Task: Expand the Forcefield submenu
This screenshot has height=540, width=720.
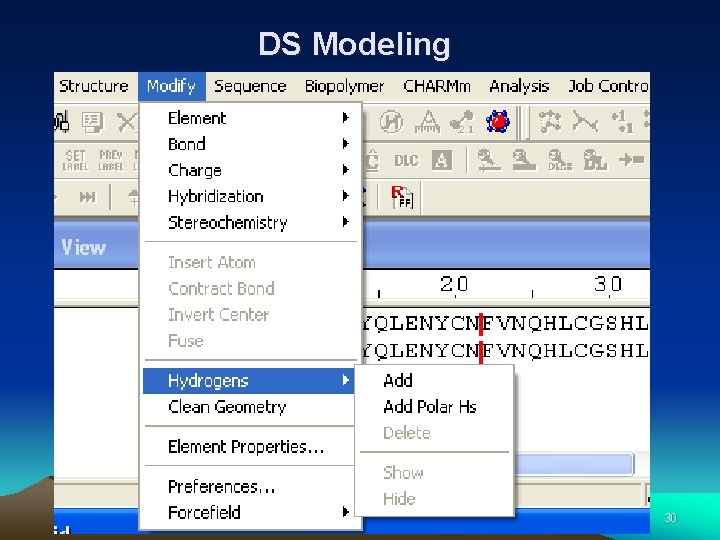Action: tap(251, 512)
